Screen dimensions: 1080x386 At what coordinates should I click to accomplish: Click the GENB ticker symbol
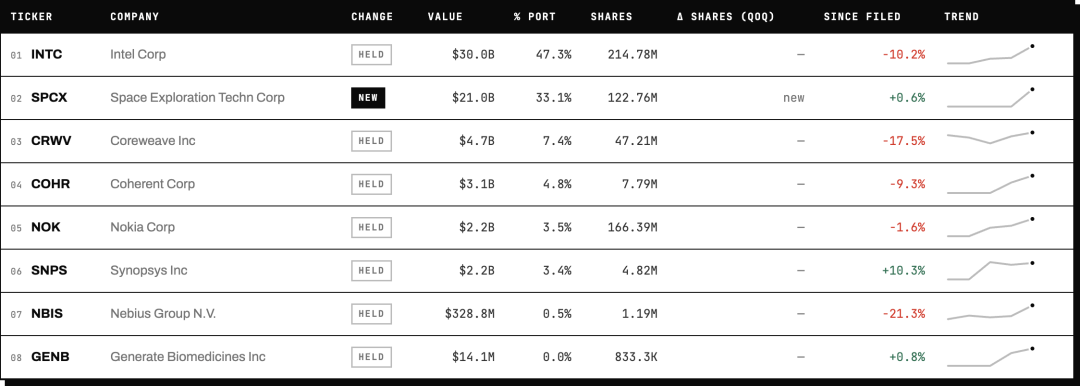(x=50, y=357)
